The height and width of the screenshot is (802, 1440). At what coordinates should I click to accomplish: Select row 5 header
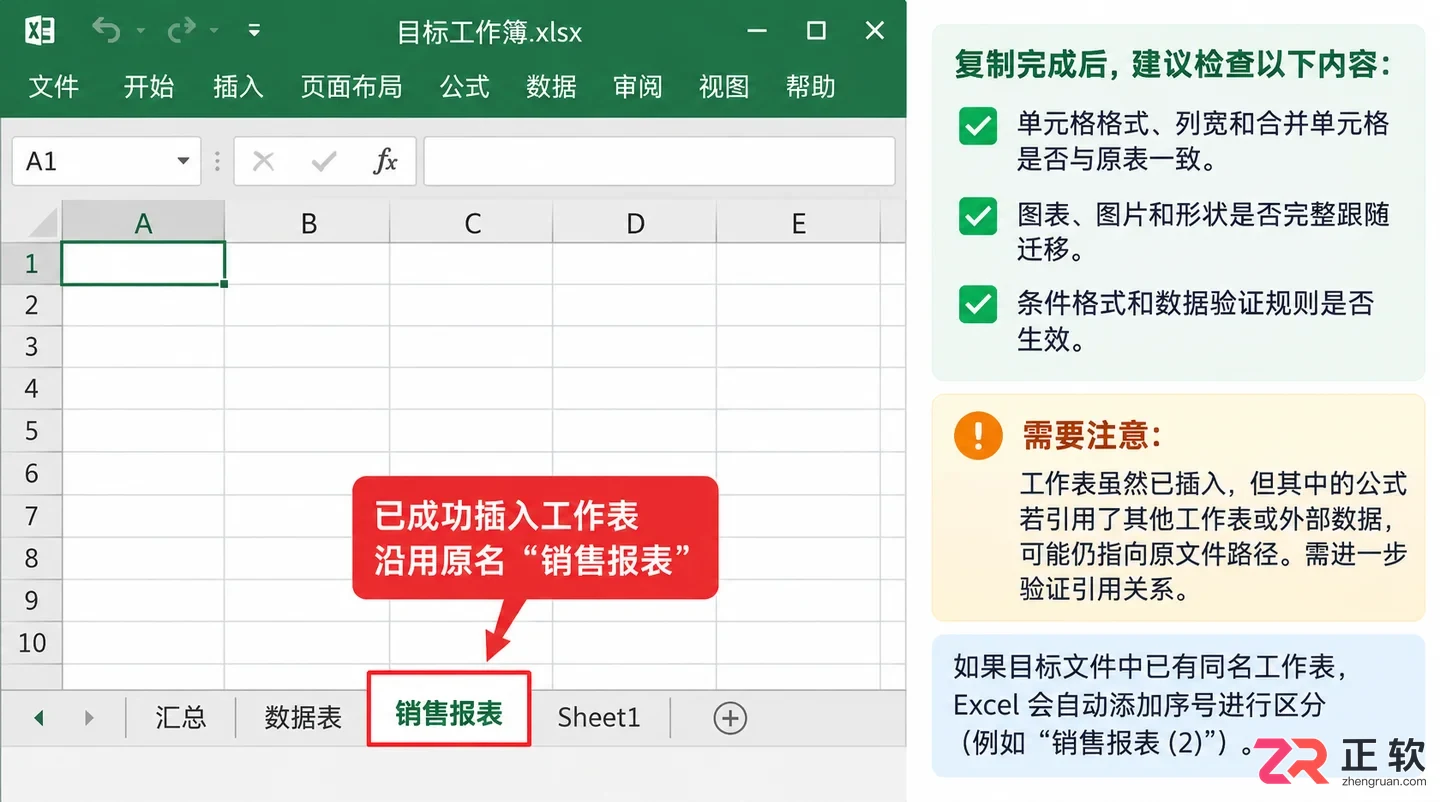(x=31, y=431)
